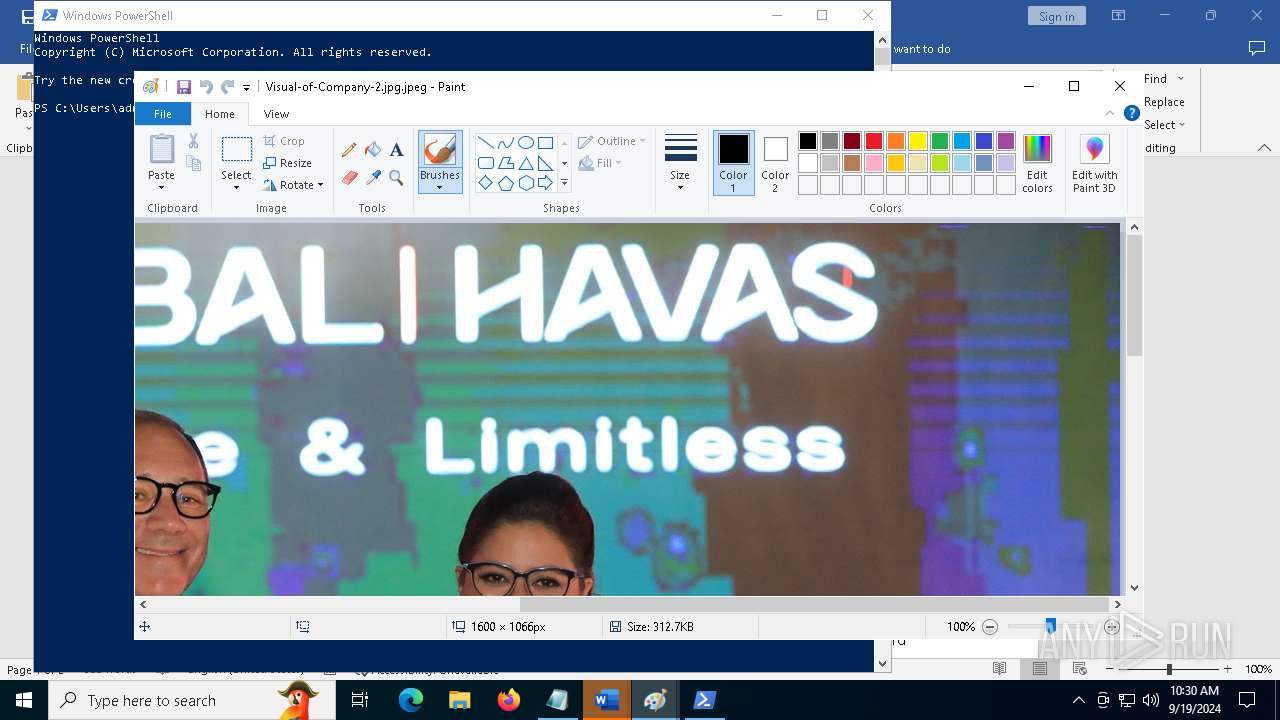Viewport: 1280px width, 720px height.
Task: Select the Magnifier tool
Action: point(396,178)
